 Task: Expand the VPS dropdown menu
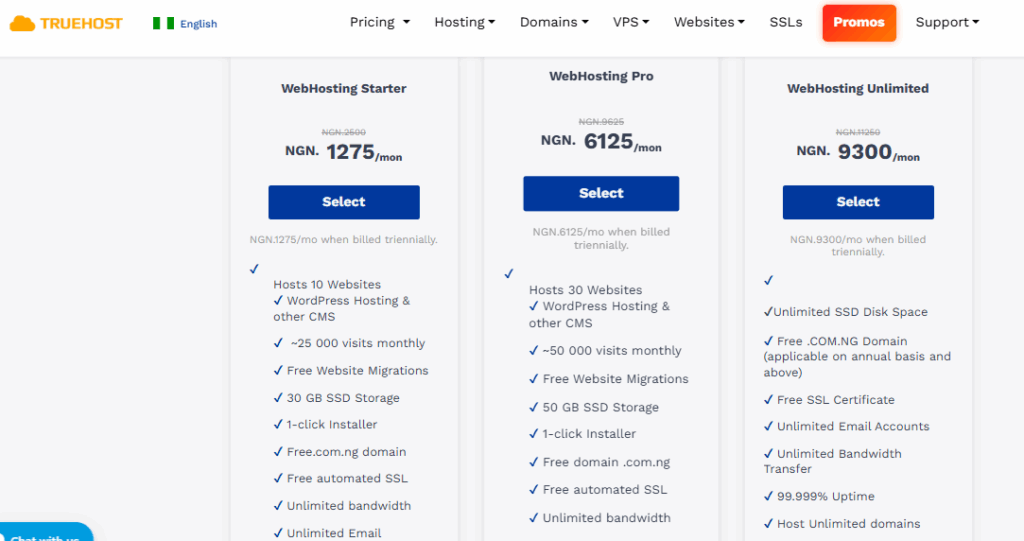(631, 22)
